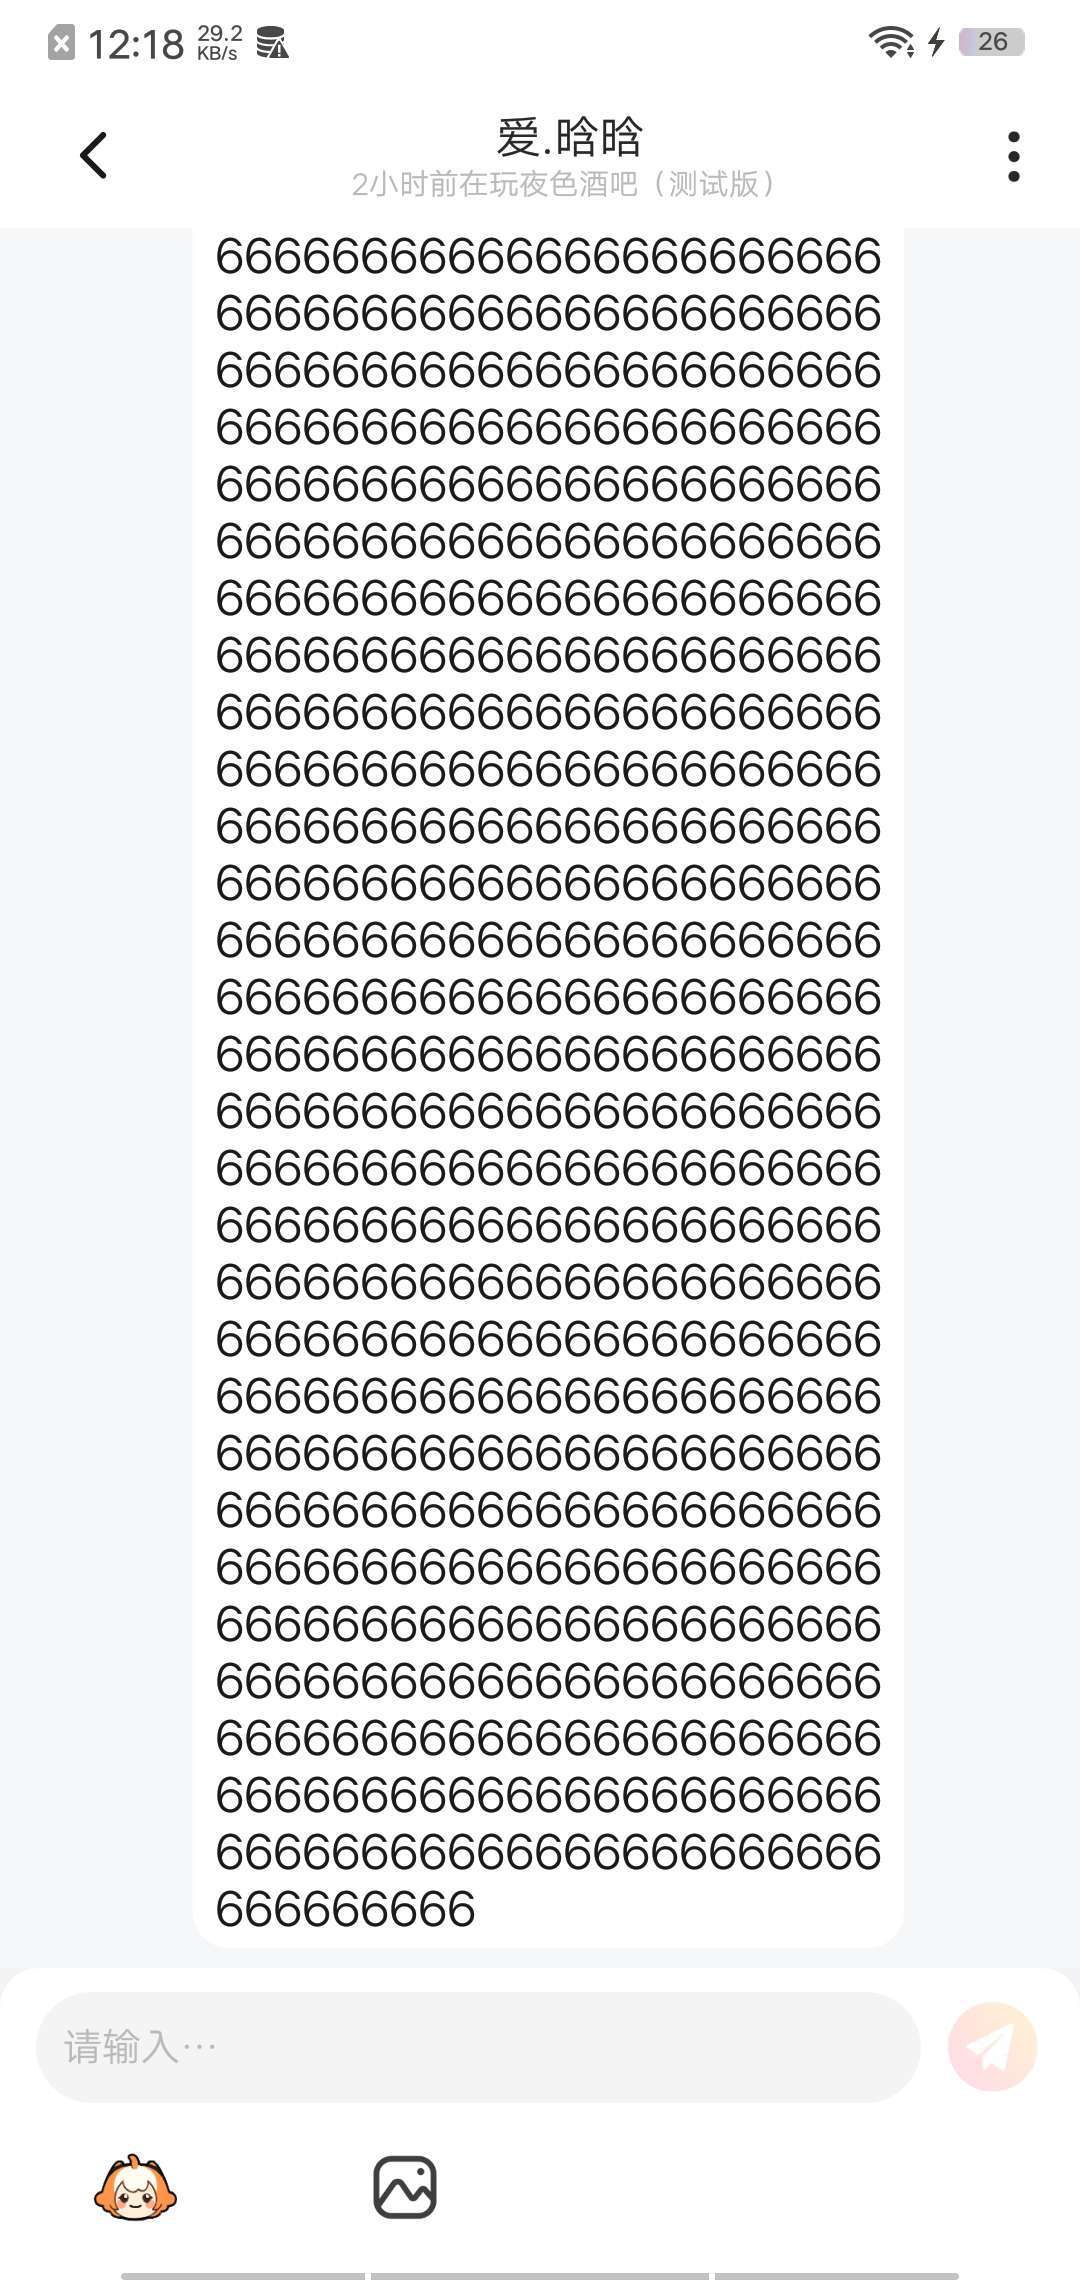This screenshot has width=1080, height=2280.
Task: Open the three-dot more options menu
Action: point(1014,157)
